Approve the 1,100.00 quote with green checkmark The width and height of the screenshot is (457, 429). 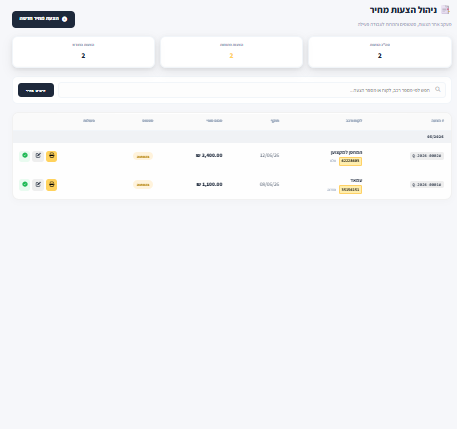pos(25,185)
